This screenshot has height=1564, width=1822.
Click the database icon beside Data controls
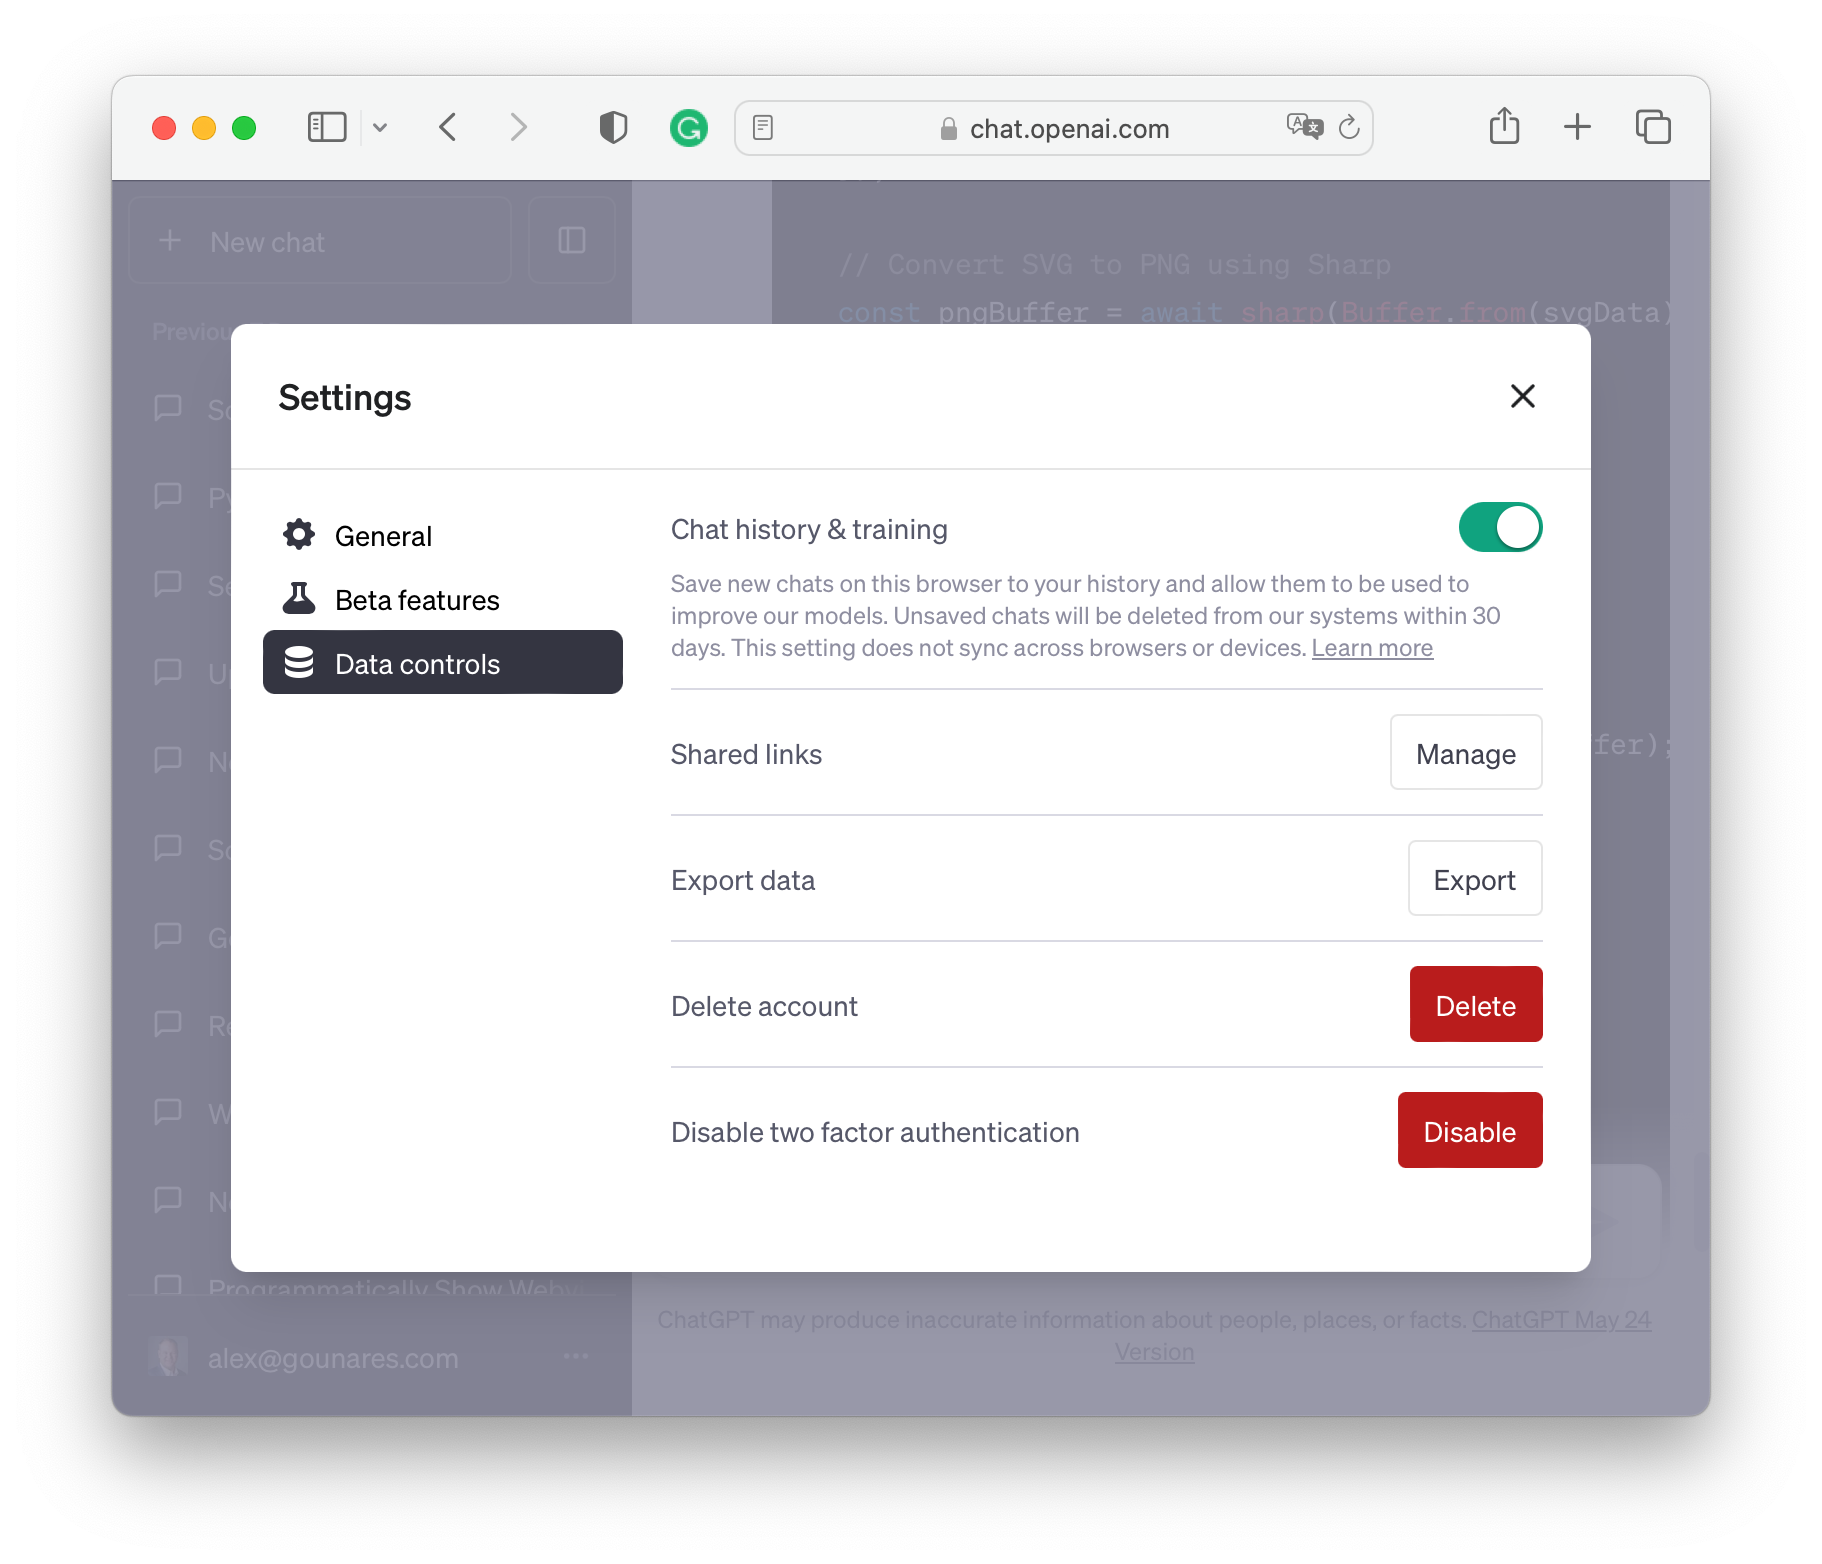(299, 663)
